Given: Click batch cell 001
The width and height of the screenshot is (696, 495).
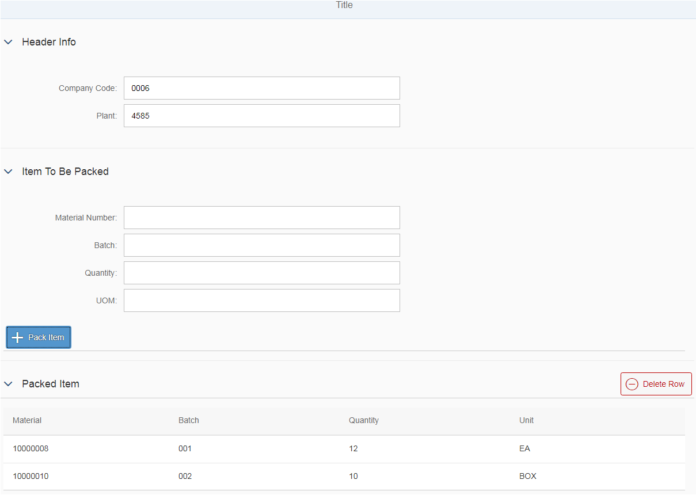Looking at the screenshot, I should click(x=185, y=449).
